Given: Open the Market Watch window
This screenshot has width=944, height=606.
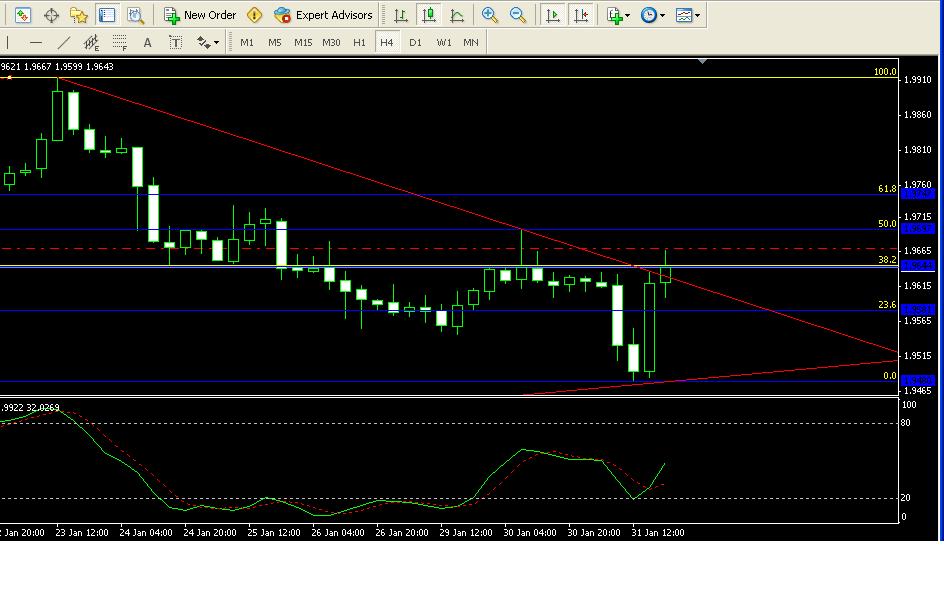Looking at the screenshot, I should (23, 15).
